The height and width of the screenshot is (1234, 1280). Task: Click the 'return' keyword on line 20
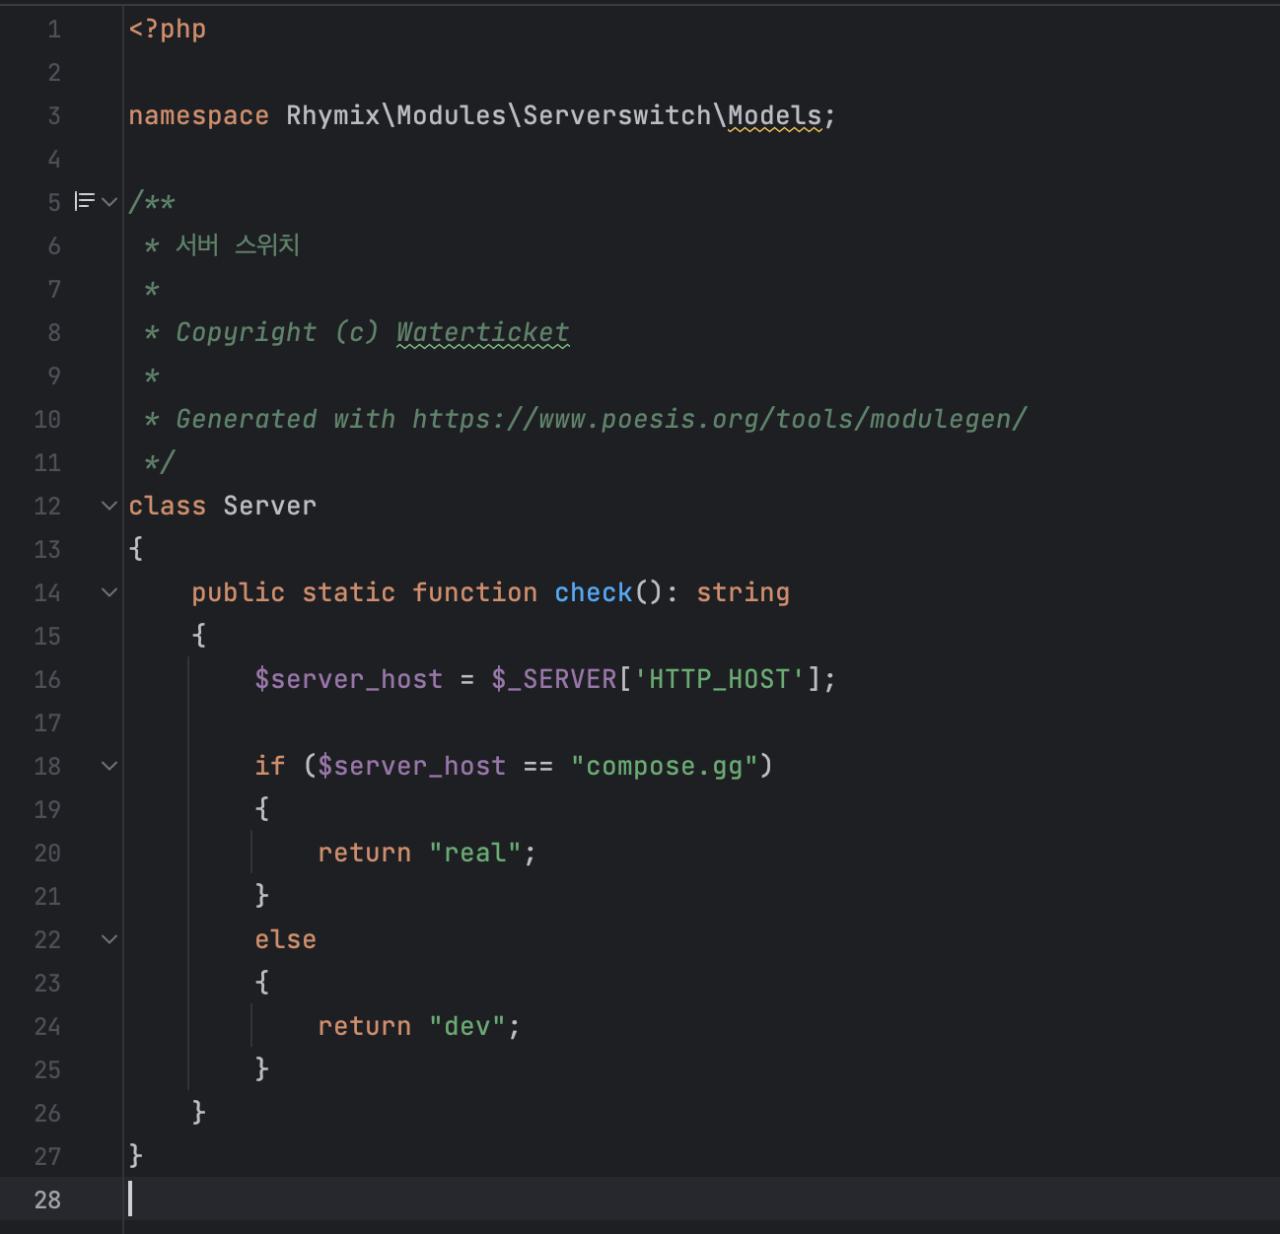click(x=364, y=853)
